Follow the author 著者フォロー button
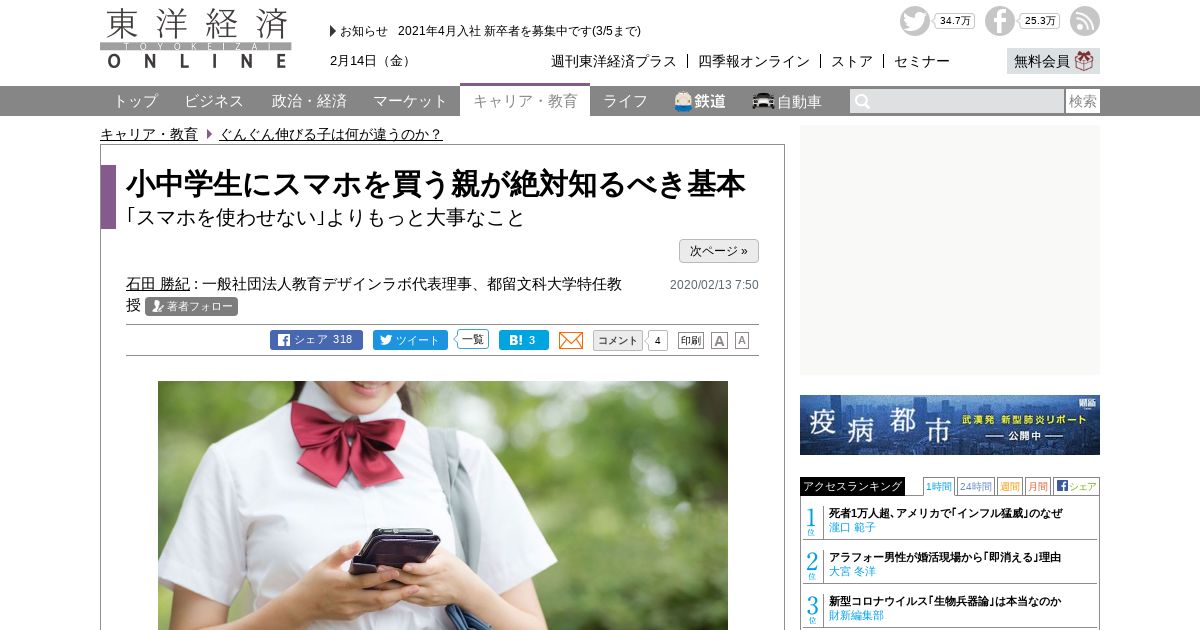1200x630 pixels. pyautogui.click(x=191, y=306)
